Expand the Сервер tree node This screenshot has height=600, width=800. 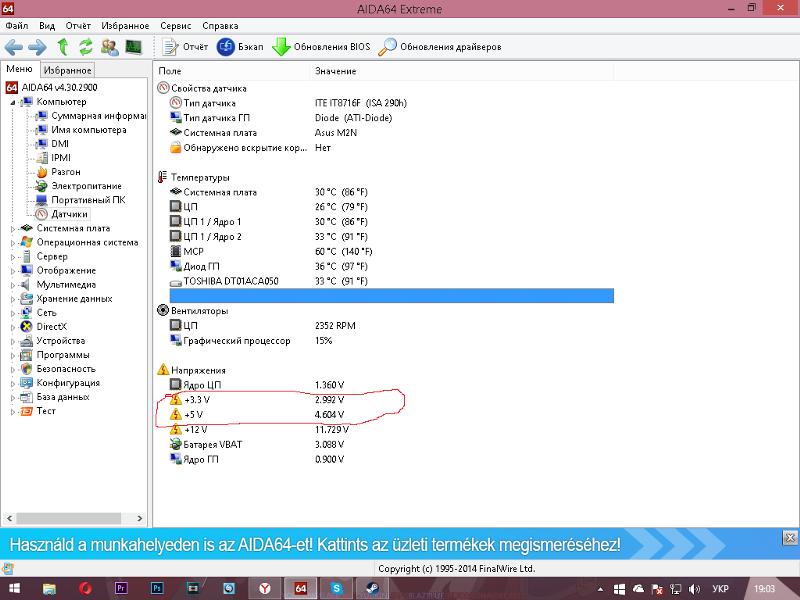(x=13, y=257)
